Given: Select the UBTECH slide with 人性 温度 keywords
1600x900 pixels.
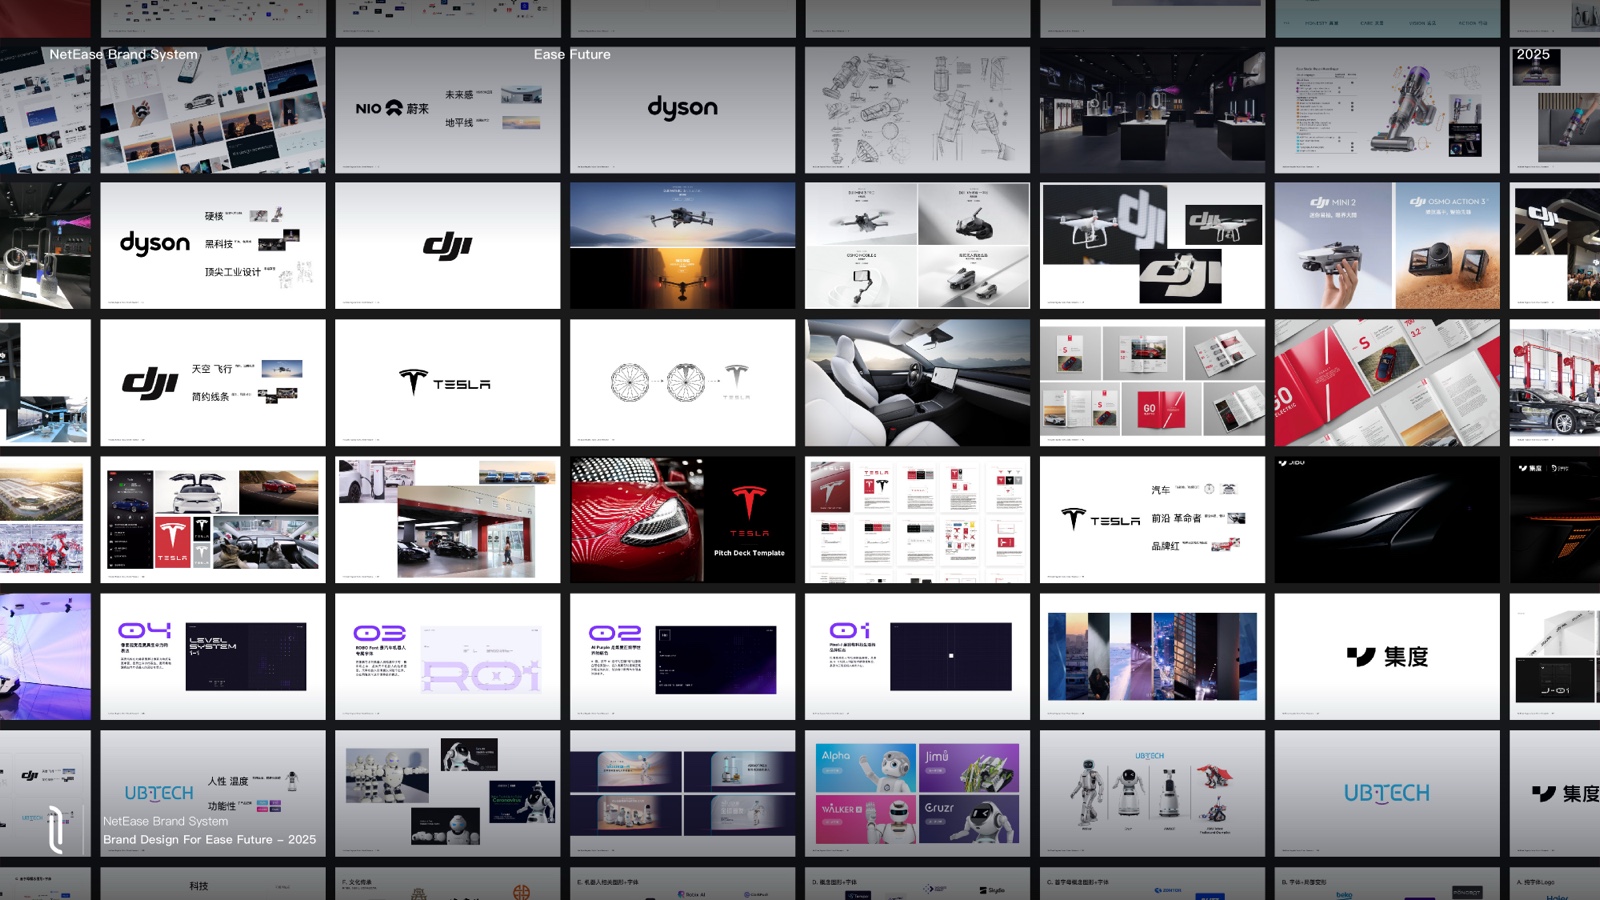Looking at the screenshot, I should [x=213, y=793].
